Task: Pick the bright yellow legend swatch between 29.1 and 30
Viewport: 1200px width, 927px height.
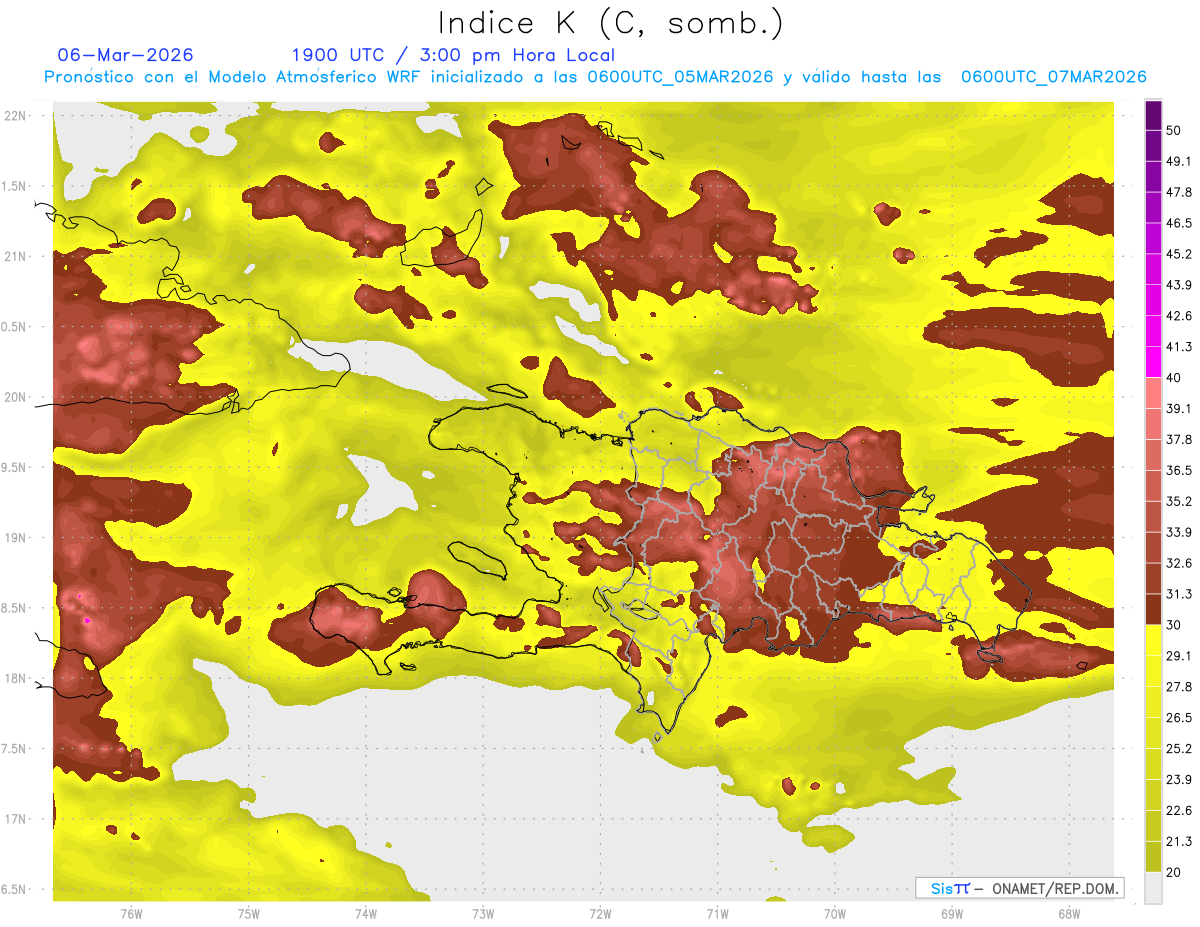Action: (x=1153, y=640)
